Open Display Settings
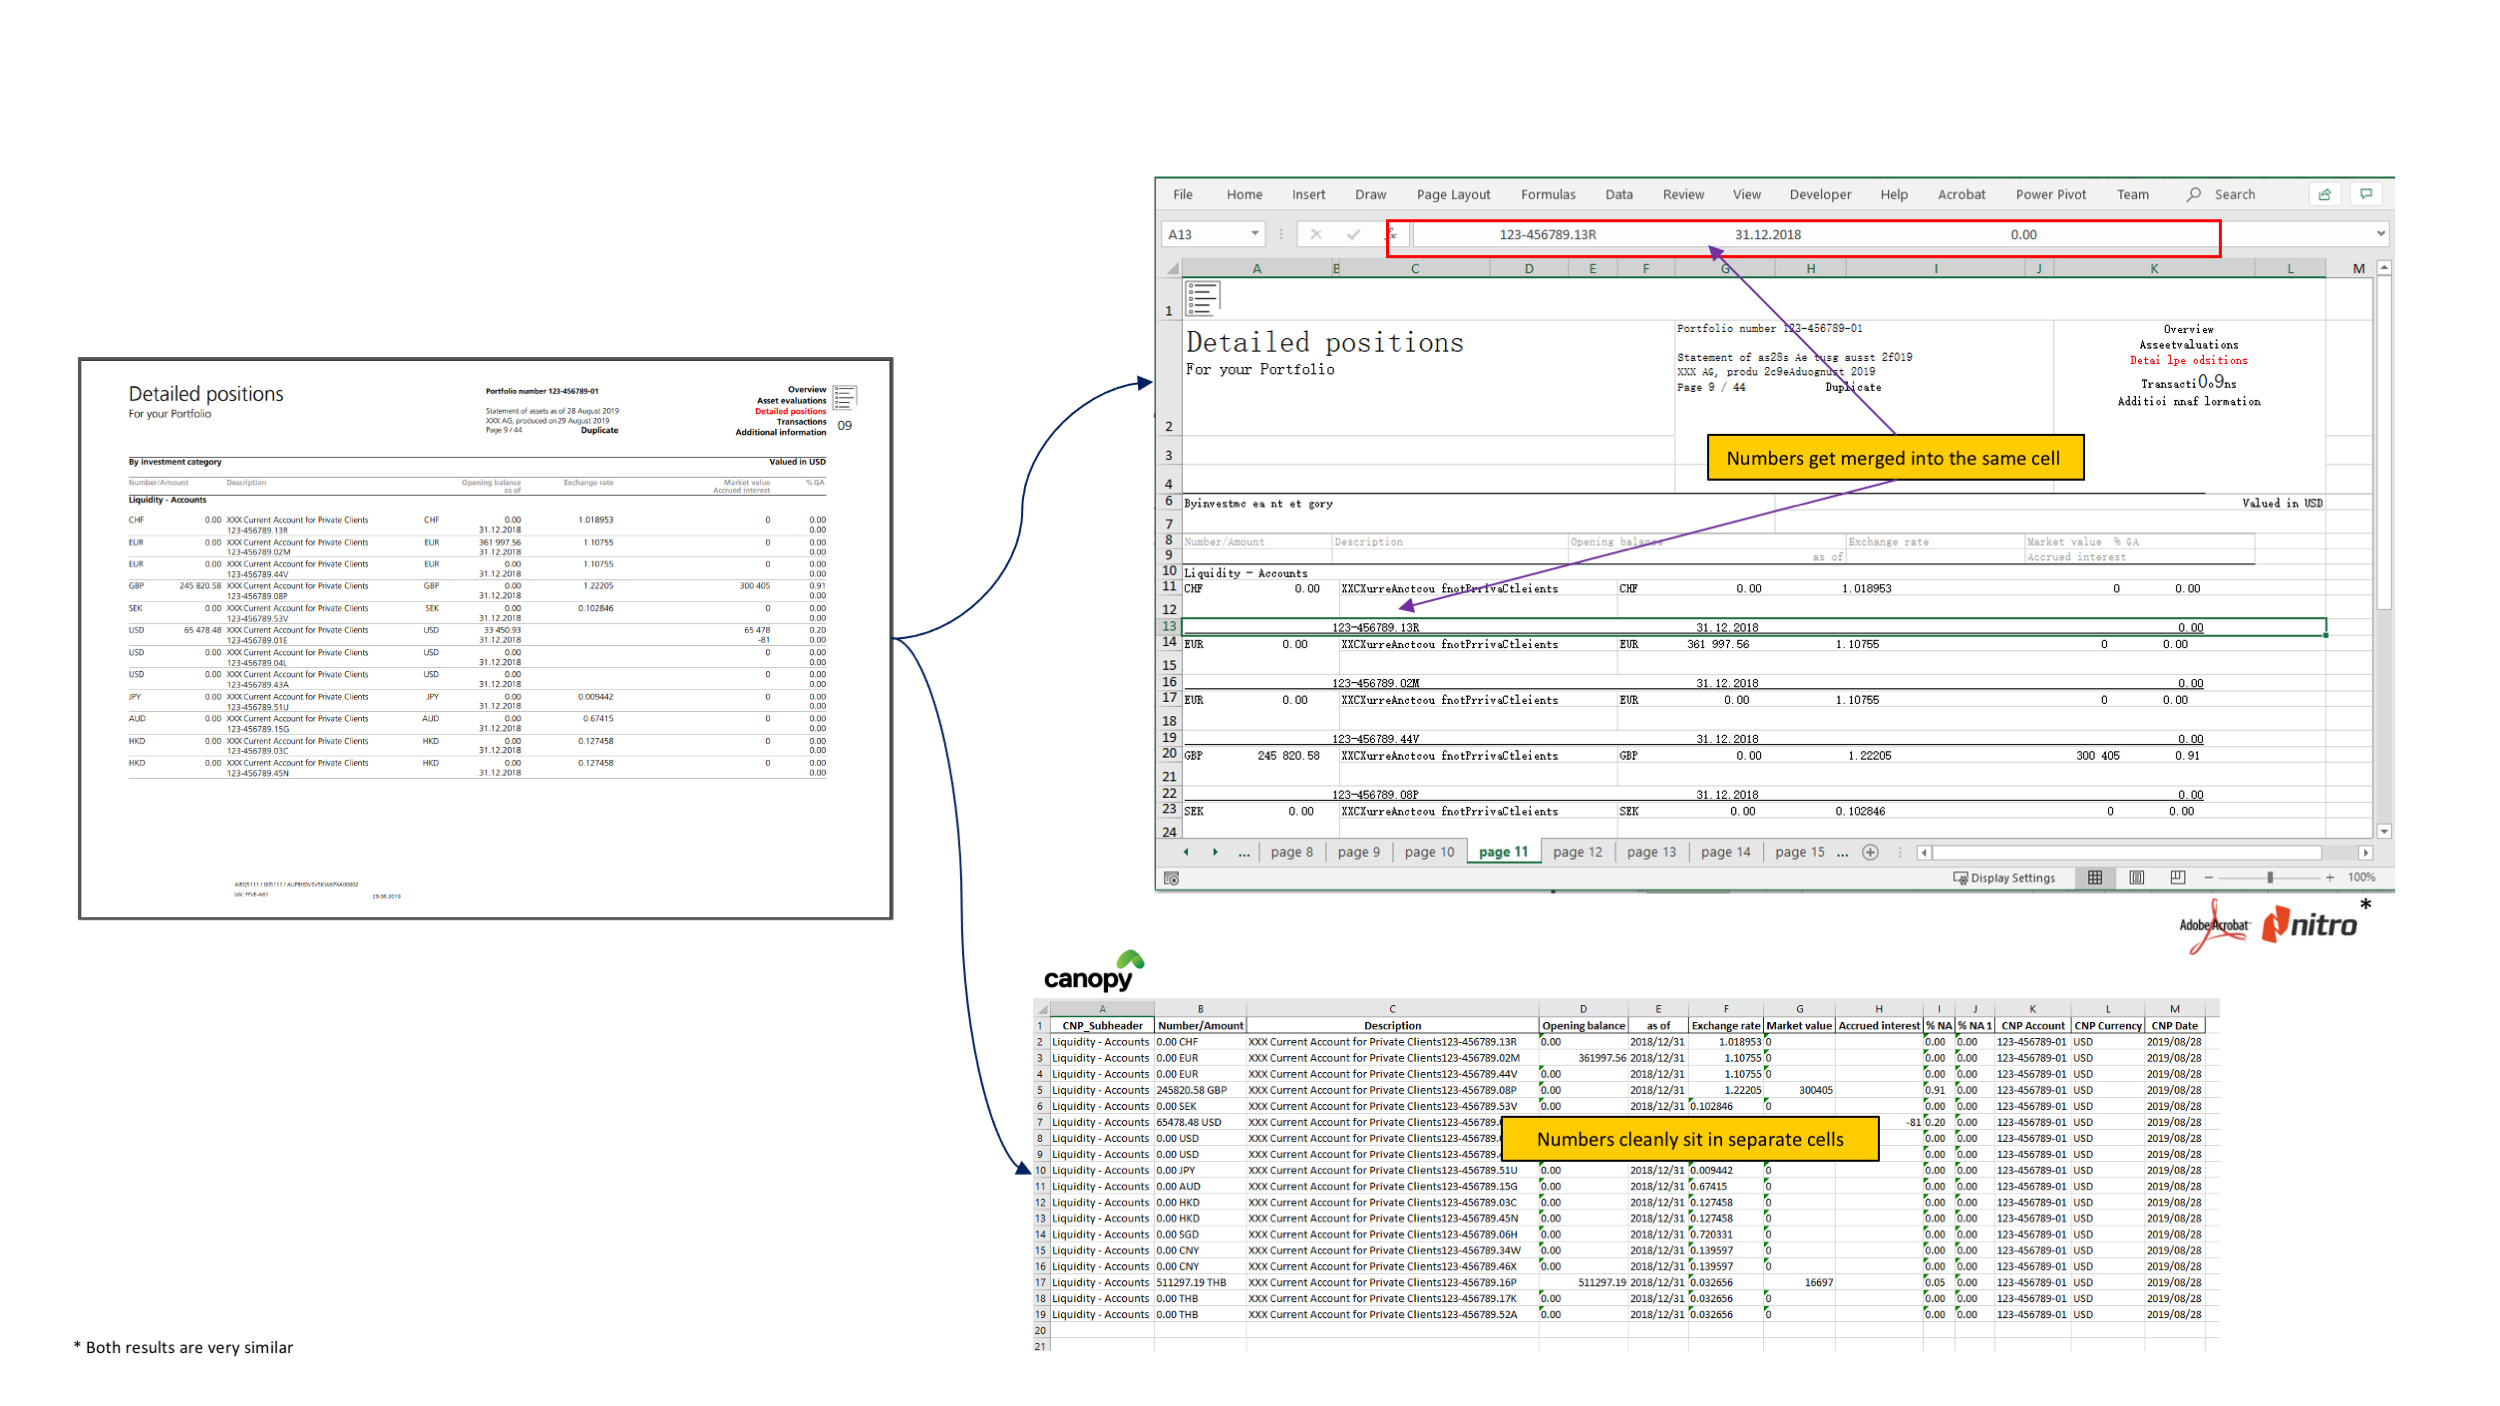This screenshot has height=1406, width=2500. 2004,878
